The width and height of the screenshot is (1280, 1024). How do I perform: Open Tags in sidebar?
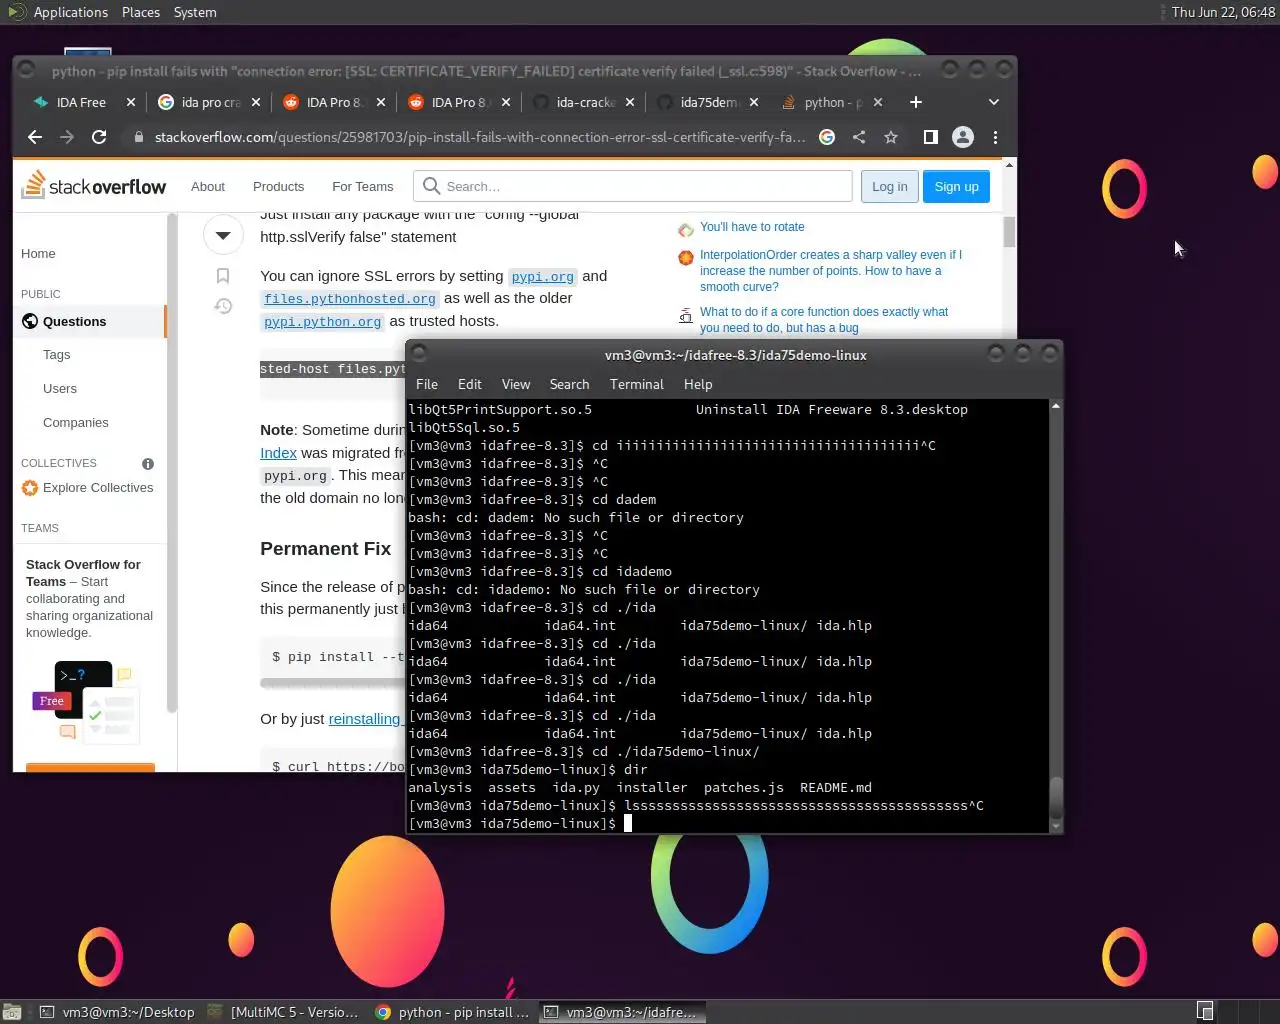pyautogui.click(x=57, y=355)
